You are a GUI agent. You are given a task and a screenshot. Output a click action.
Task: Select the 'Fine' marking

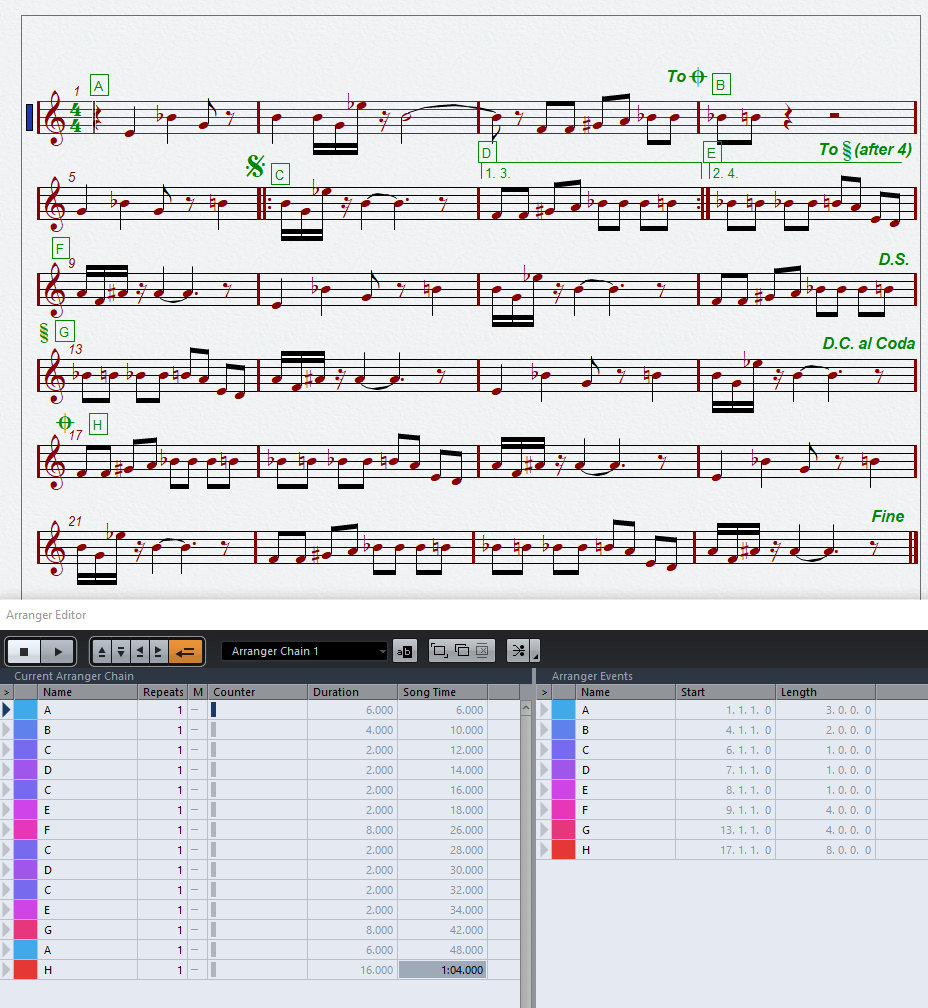888,516
